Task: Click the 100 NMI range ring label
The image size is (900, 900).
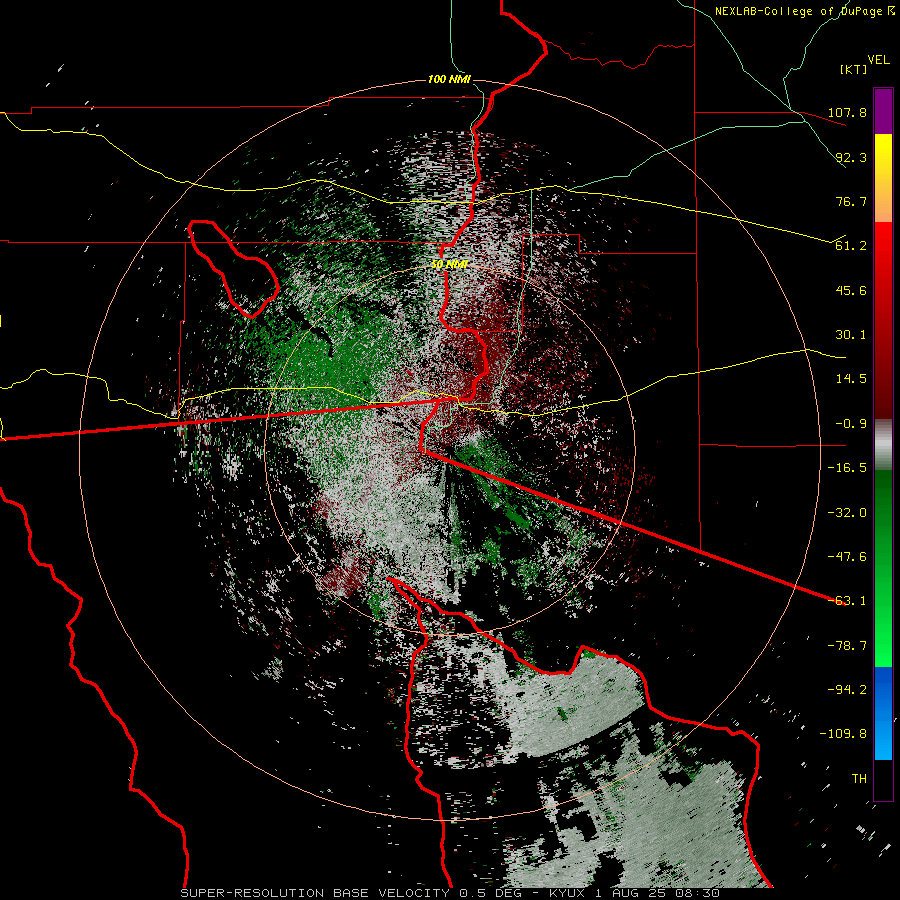Action: point(449,79)
